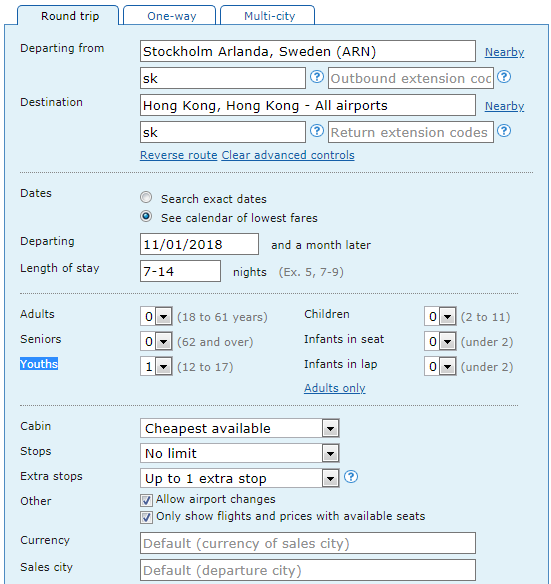Click the Reverse route link
The width and height of the screenshot is (551, 584).
coord(178,155)
